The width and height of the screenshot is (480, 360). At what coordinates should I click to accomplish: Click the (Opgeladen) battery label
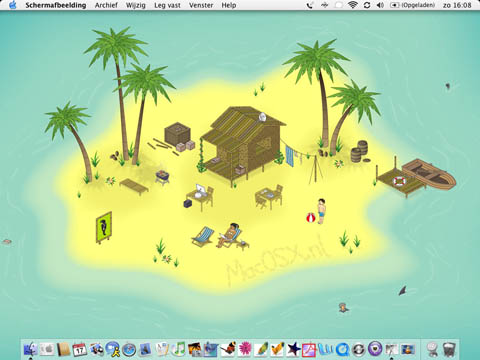(x=418, y=5)
